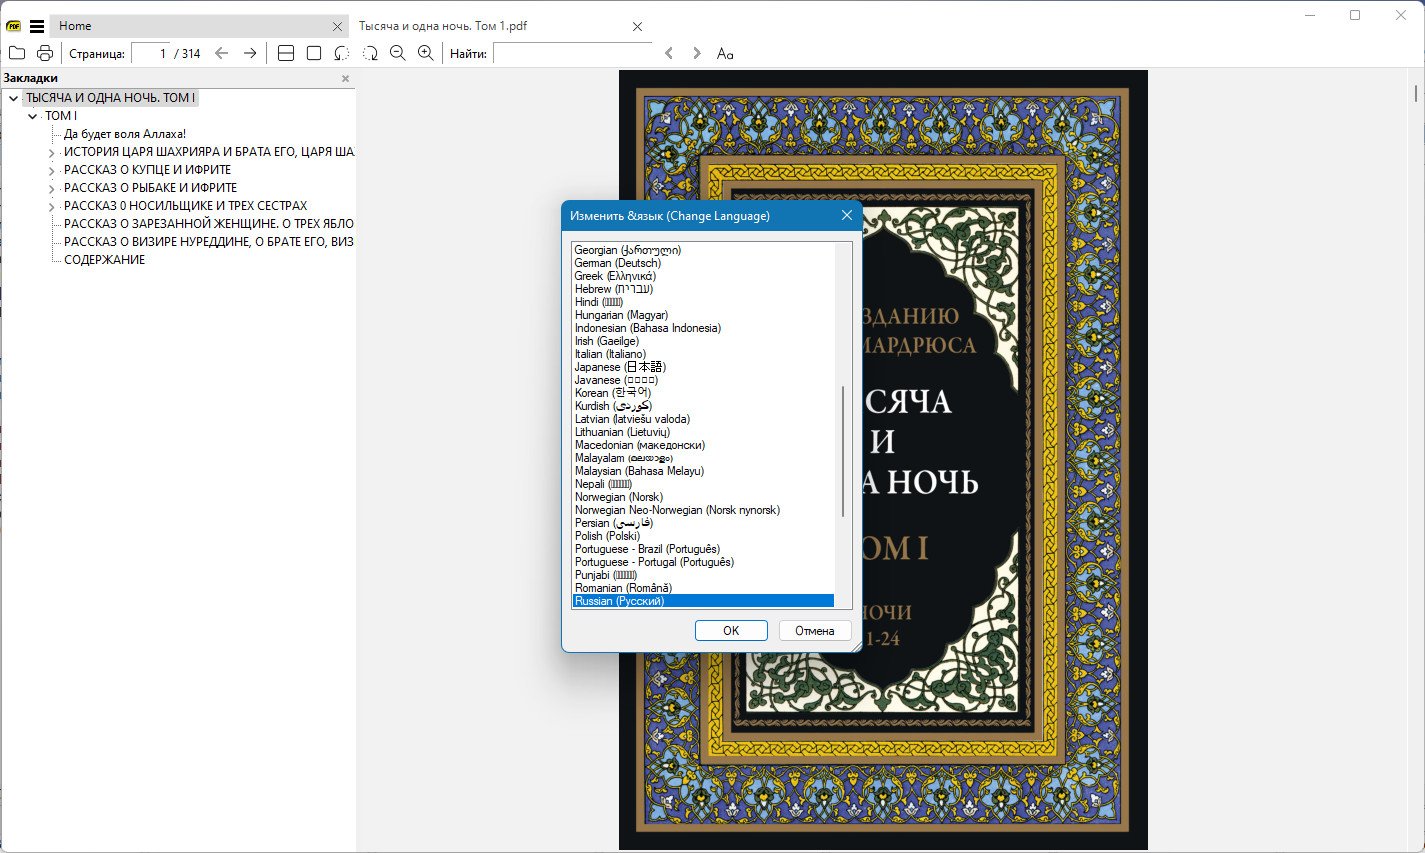Zoom out with the minus magnifier
Image resolution: width=1425 pixels, height=853 pixels.
click(398, 53)
